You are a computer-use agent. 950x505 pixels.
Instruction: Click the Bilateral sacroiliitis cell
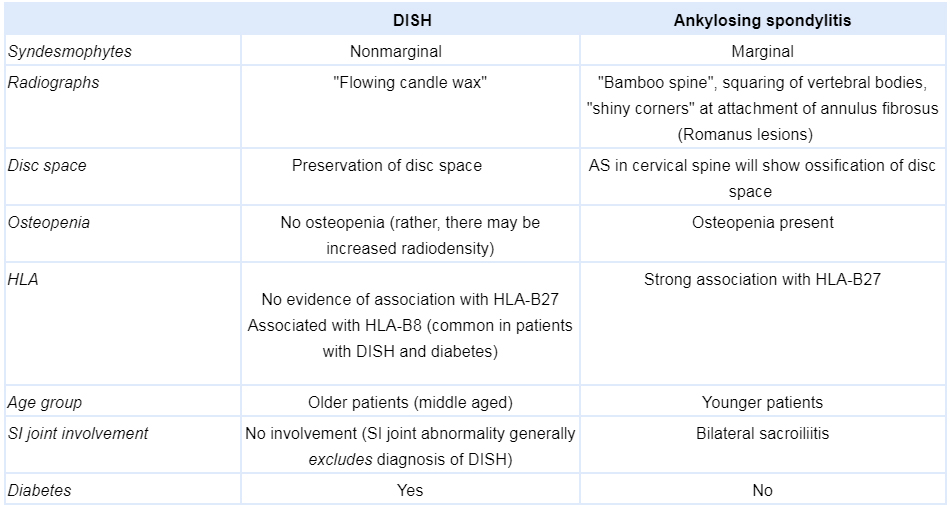(763, 433)
